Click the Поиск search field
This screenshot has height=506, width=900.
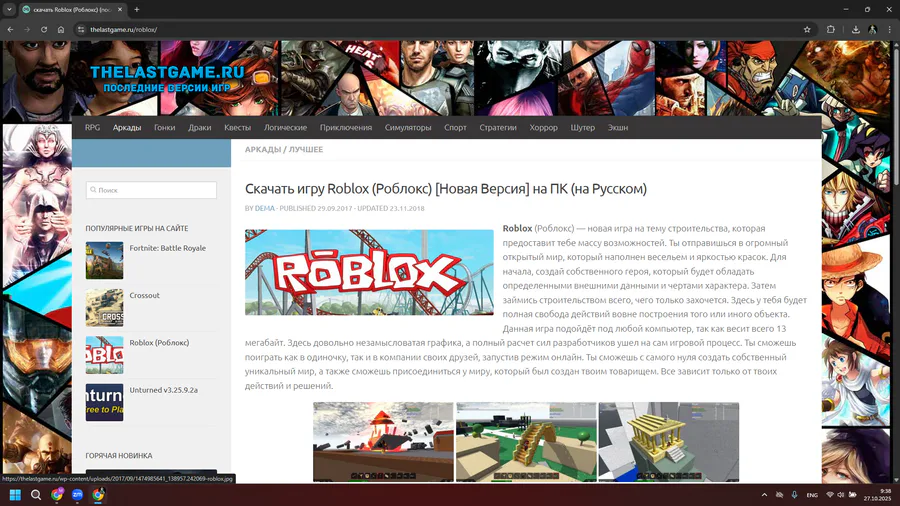point(152,190)
